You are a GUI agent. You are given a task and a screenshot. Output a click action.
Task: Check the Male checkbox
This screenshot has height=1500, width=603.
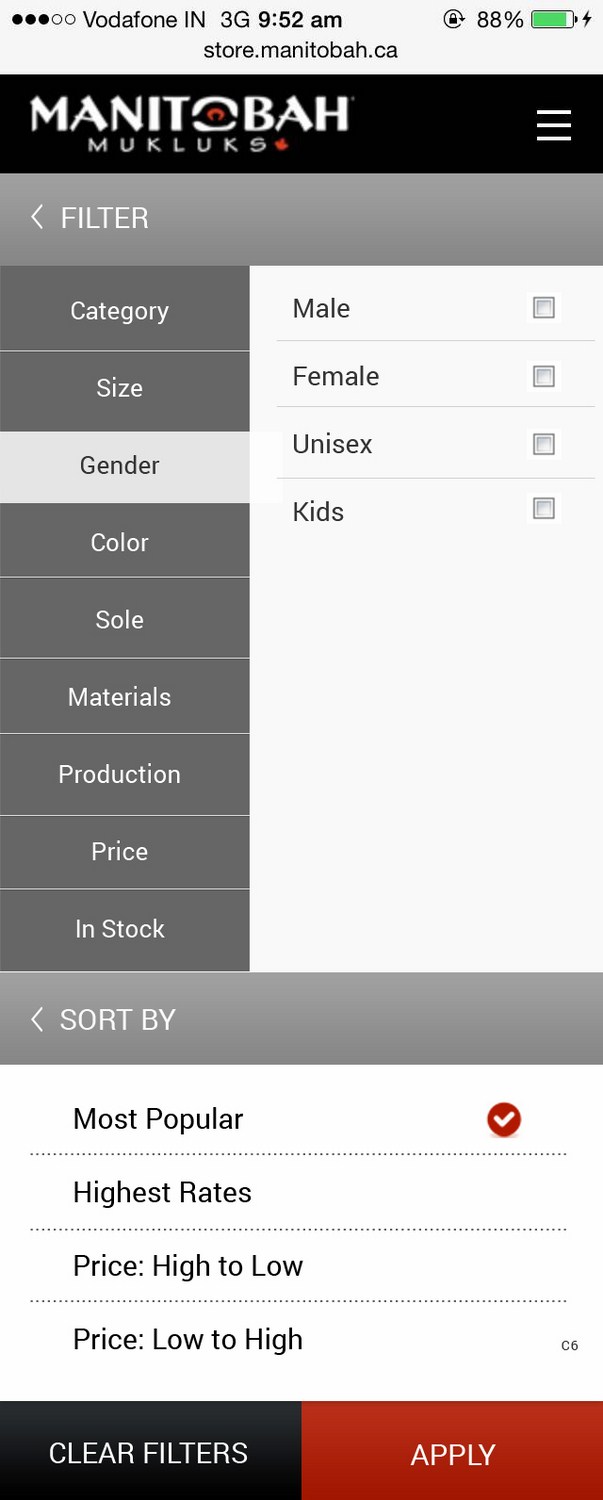pyautogui.click(x=544, y=308)
